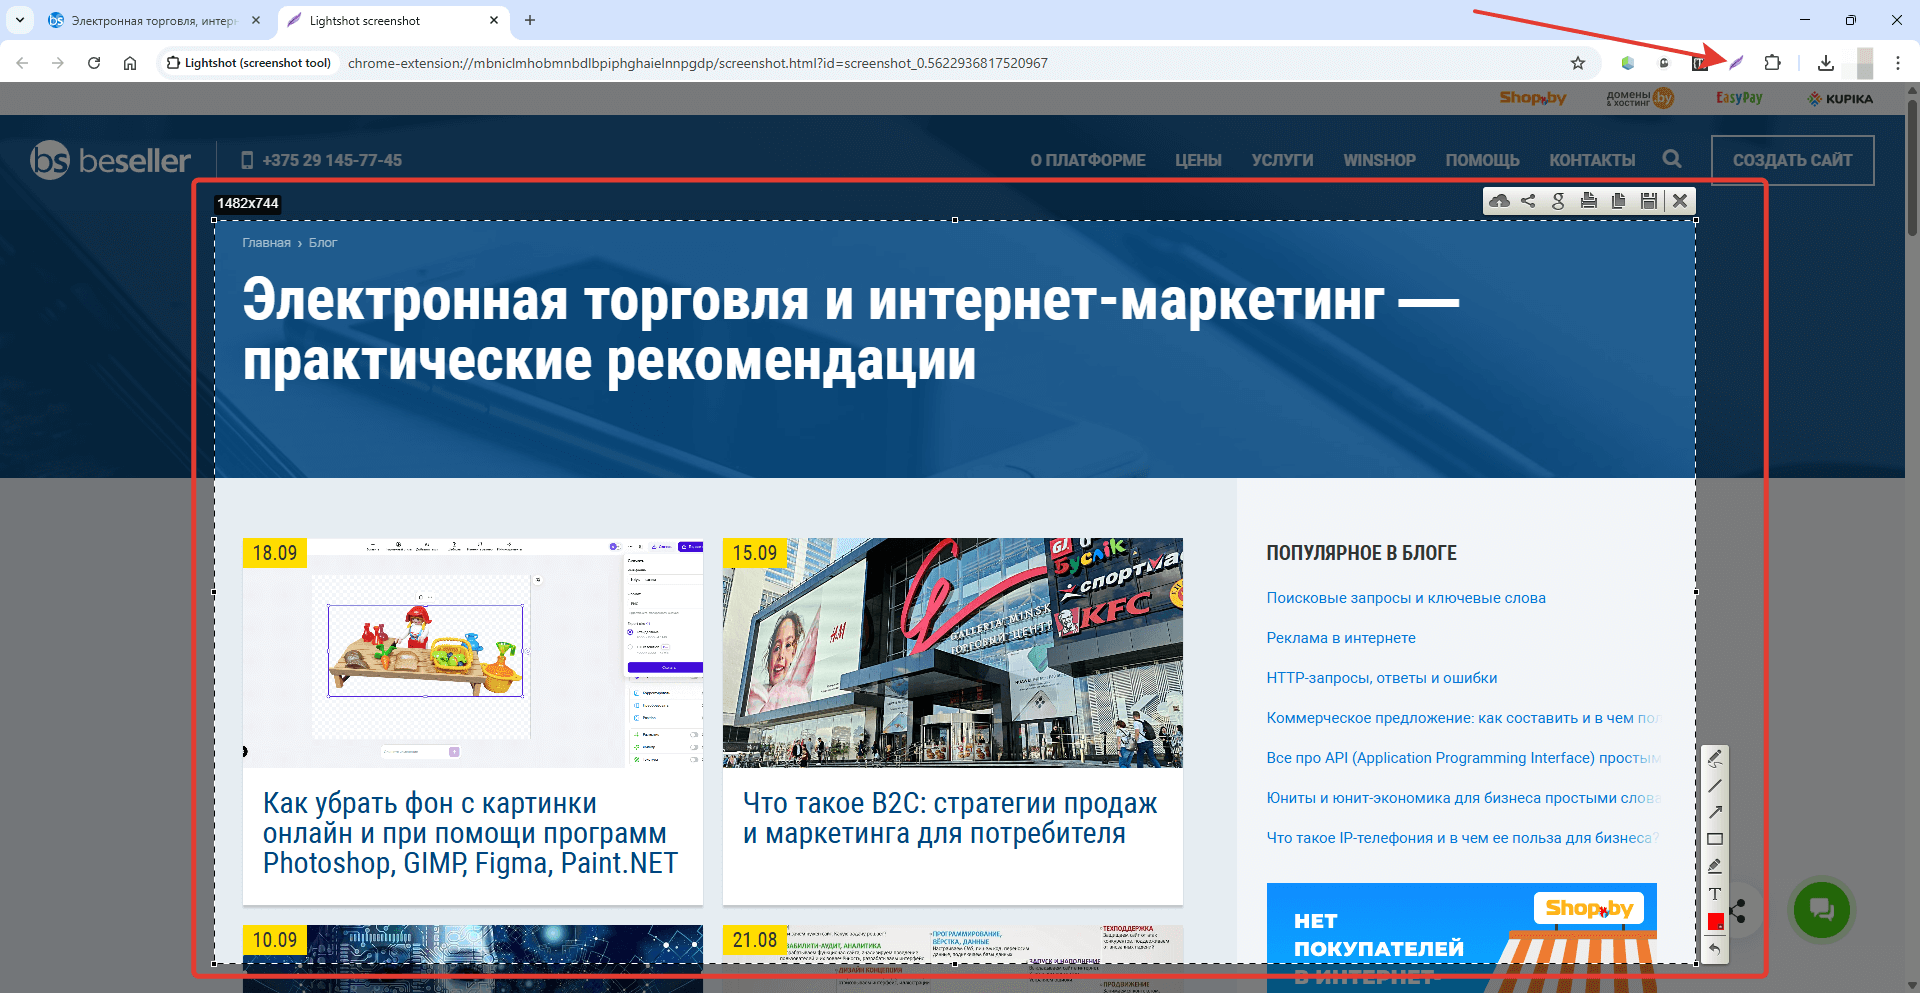The height and width of the screenshot is (993, 1920).
Task: Close the Lightshot screenshot tab
Action: 494,20
